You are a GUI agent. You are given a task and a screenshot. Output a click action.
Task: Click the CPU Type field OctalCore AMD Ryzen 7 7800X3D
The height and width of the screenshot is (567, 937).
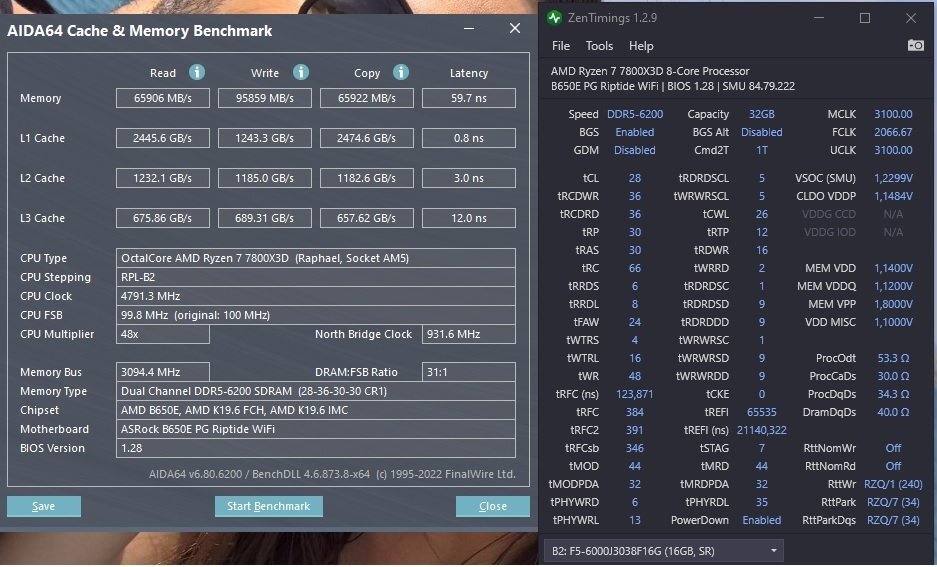(316, 258)
